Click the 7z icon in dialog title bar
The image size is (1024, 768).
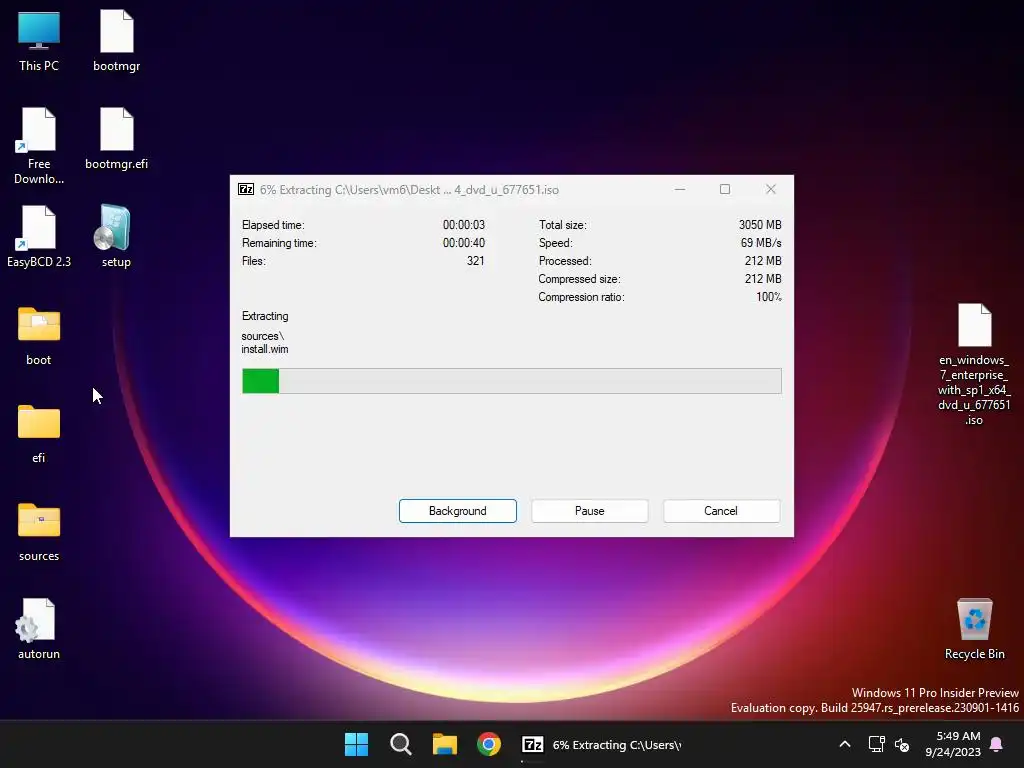[x=246, y=189]
